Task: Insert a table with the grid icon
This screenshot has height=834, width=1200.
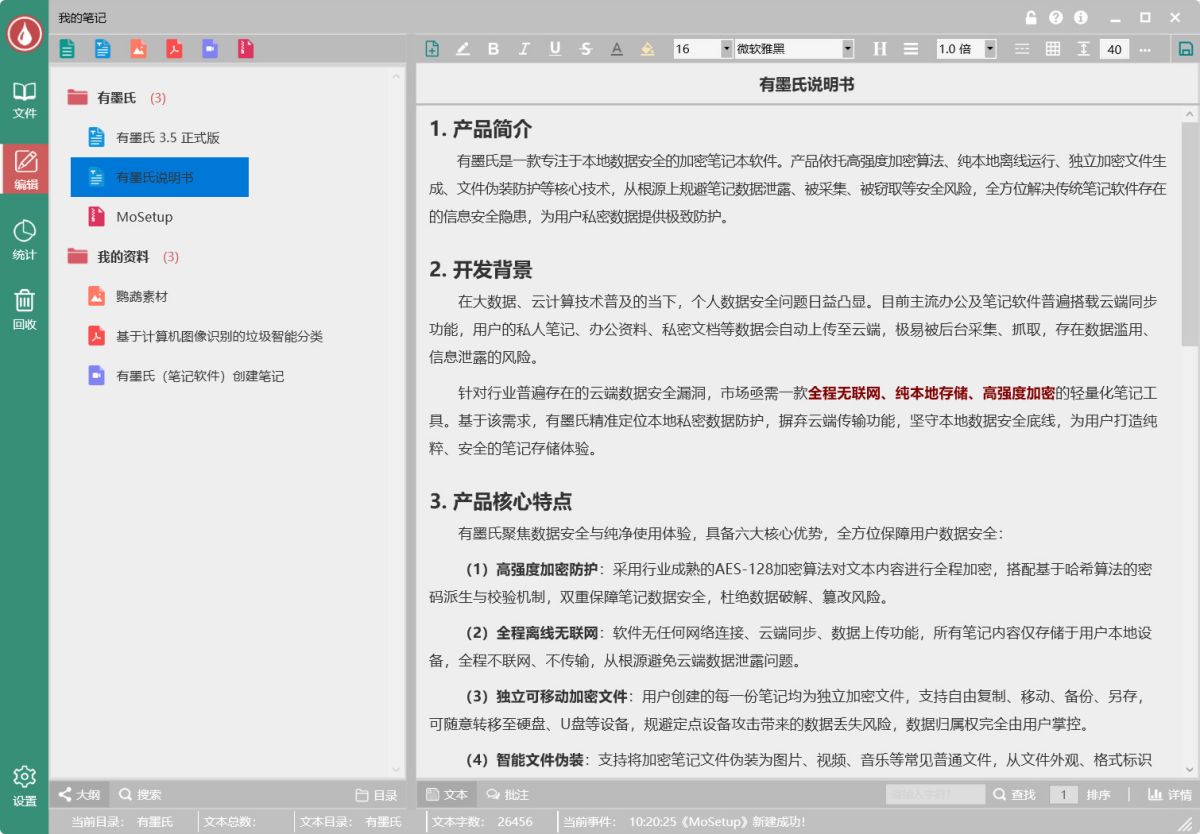Action: [1053, 48]
